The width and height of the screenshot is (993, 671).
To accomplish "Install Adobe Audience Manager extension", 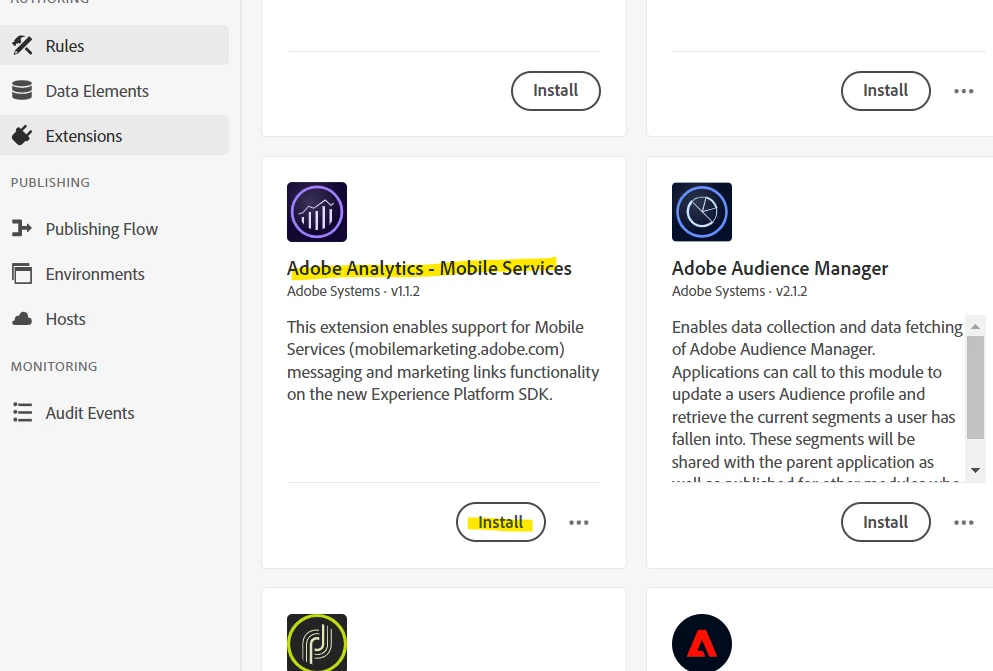I will 885,522.
